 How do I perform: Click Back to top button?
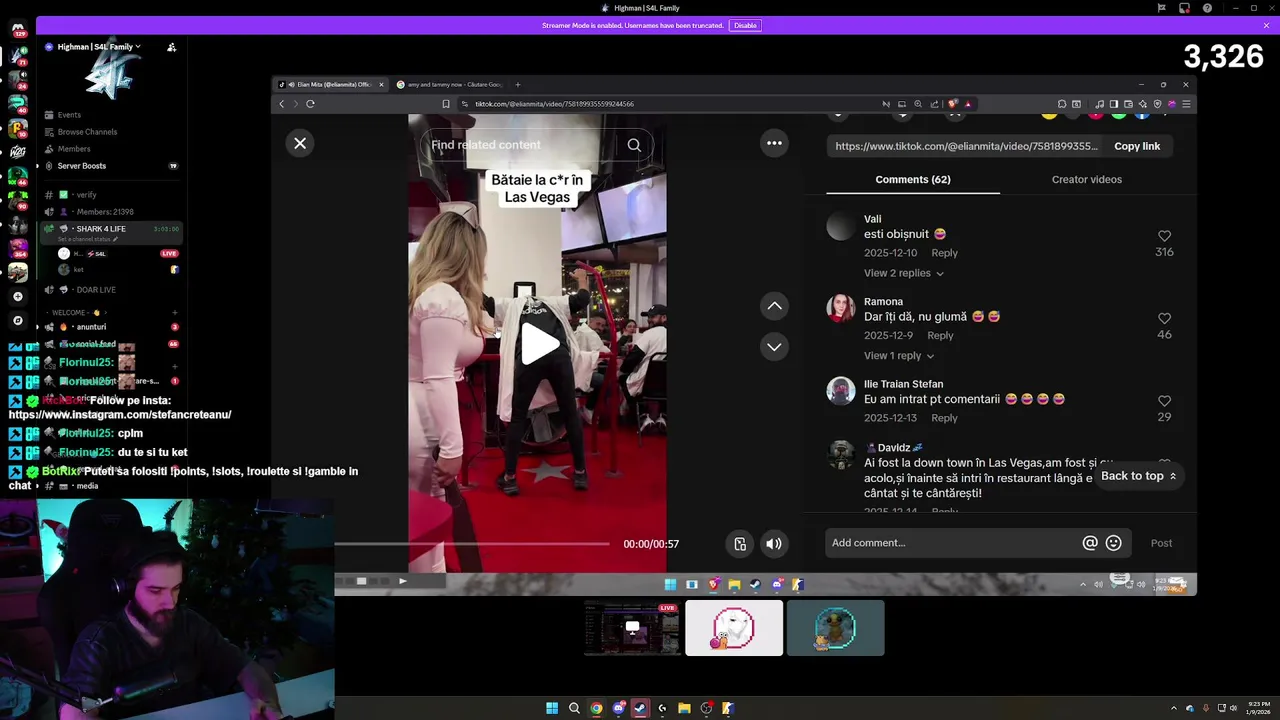pyautogui.click(x=1138, y=476)
